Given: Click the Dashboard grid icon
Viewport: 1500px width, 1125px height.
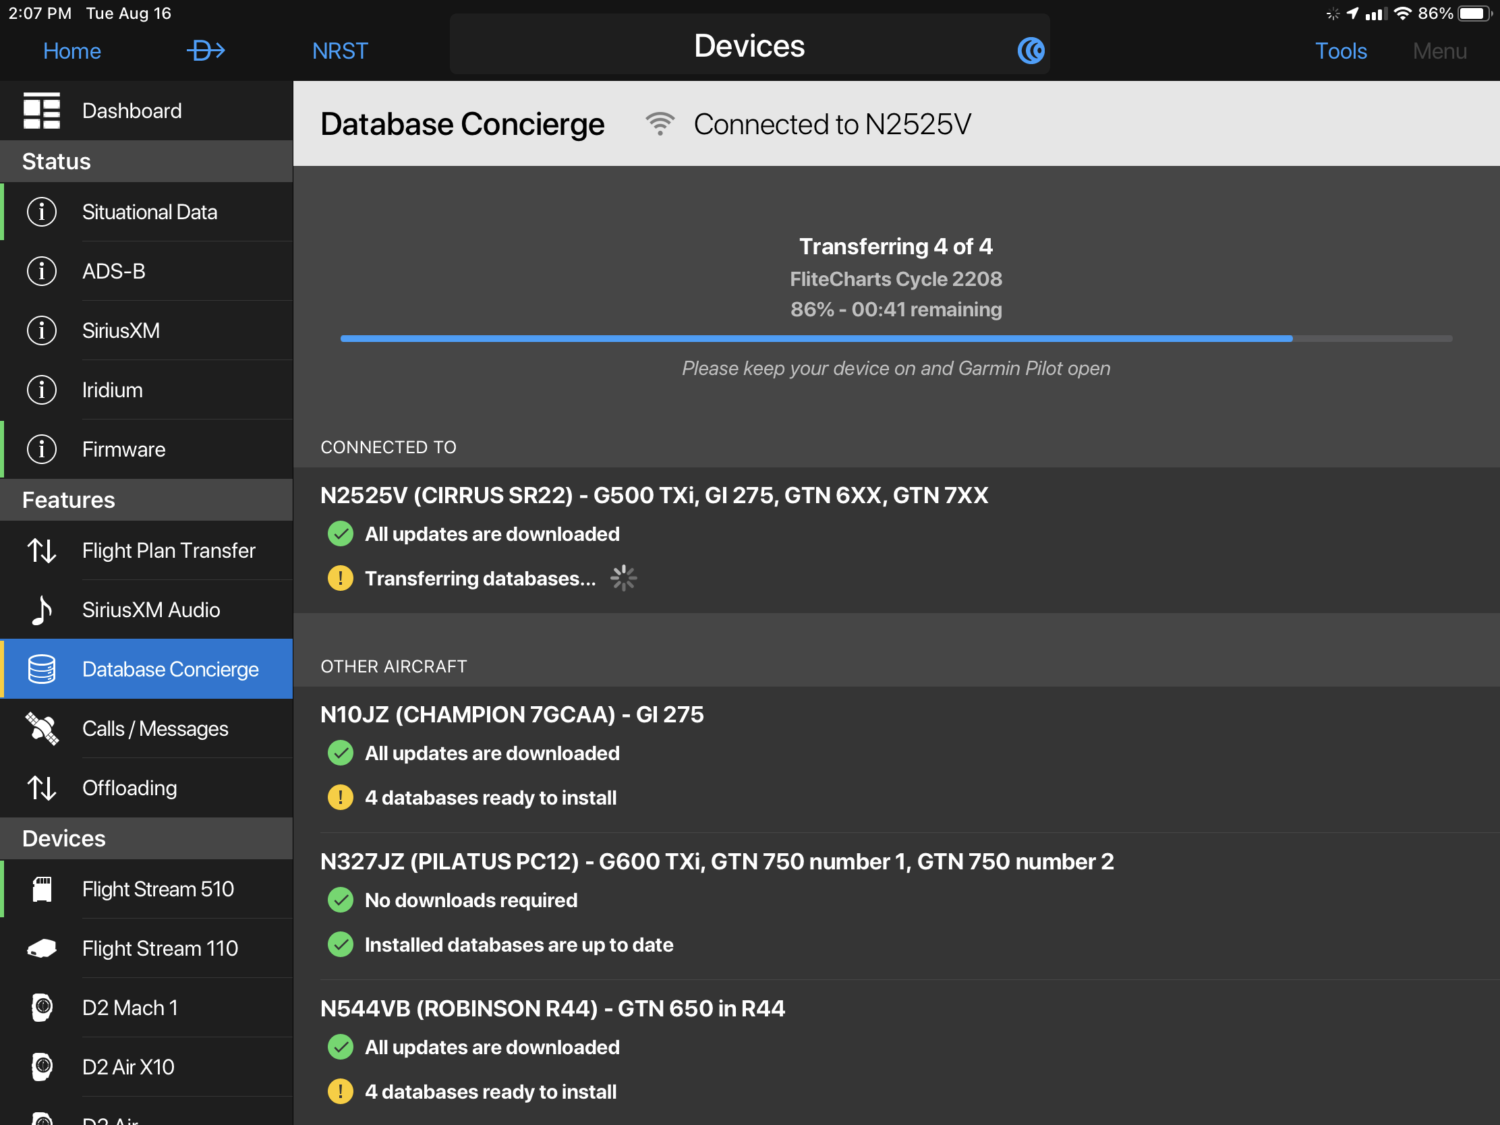Looking at the screenshot, I should (x=41, y=110).
